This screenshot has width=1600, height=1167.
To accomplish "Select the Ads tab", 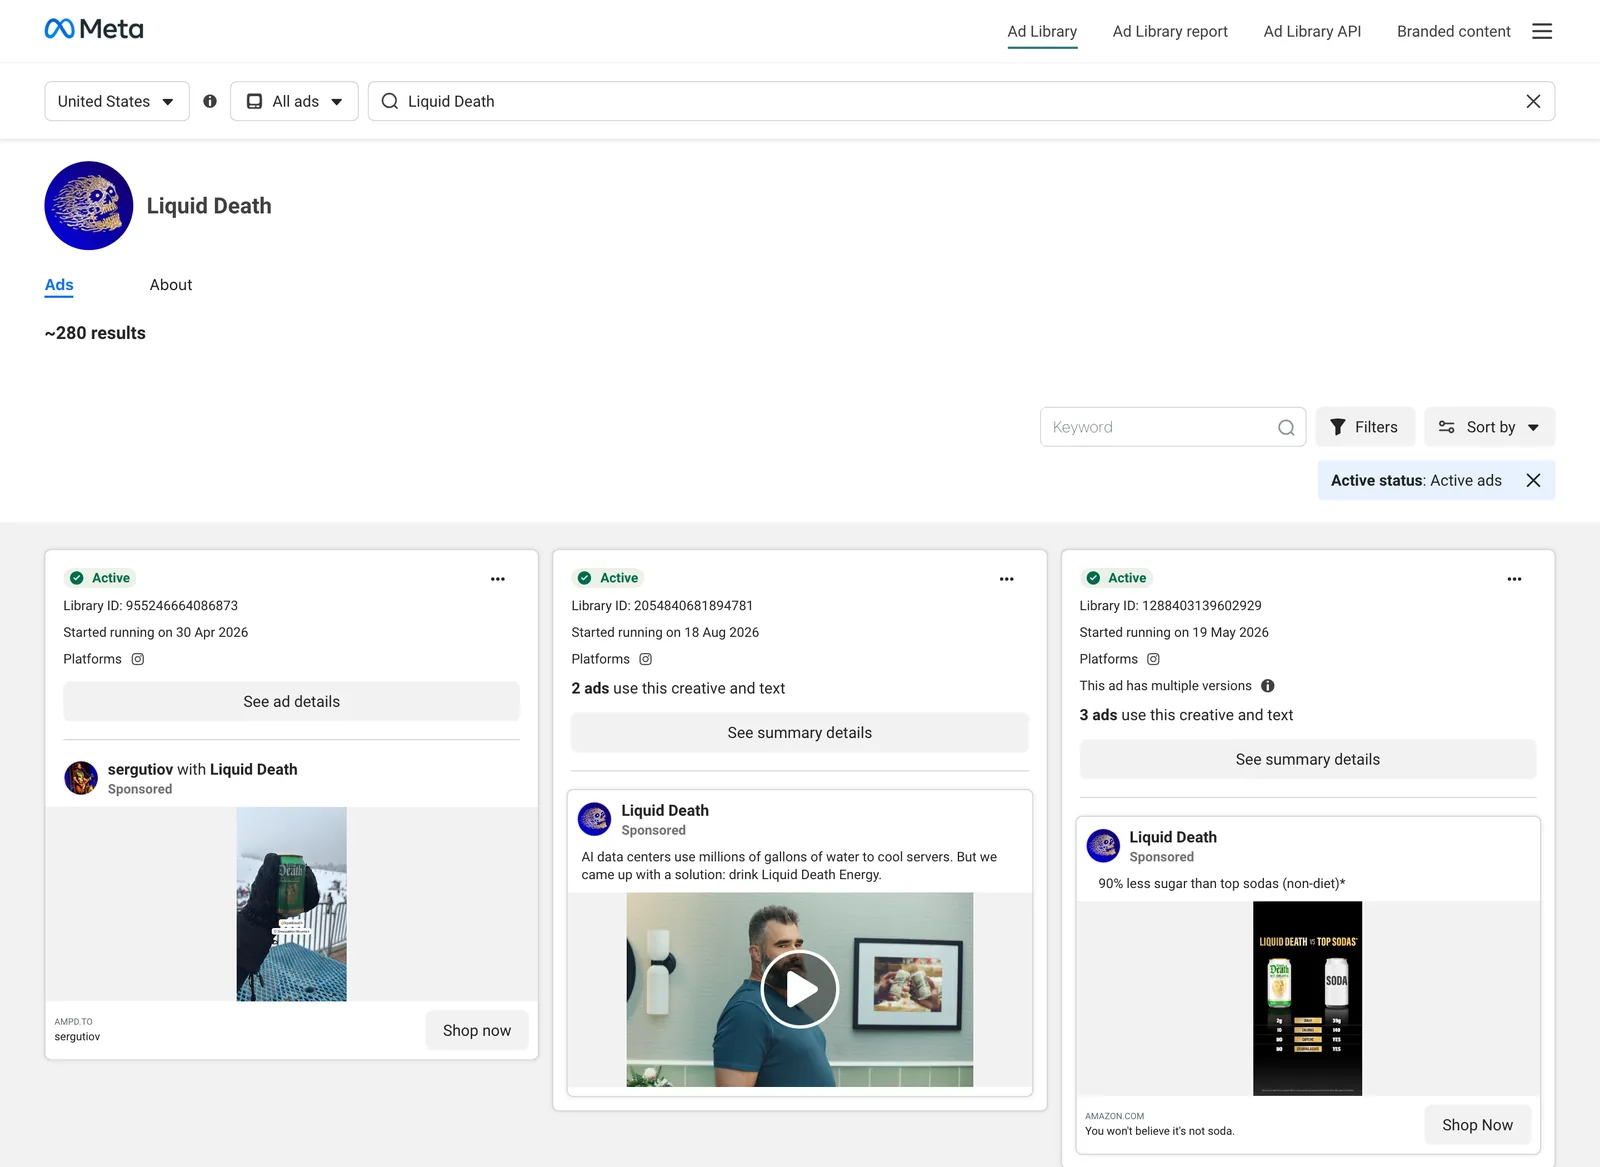I will pyautogui.click(x=59, y=285).
